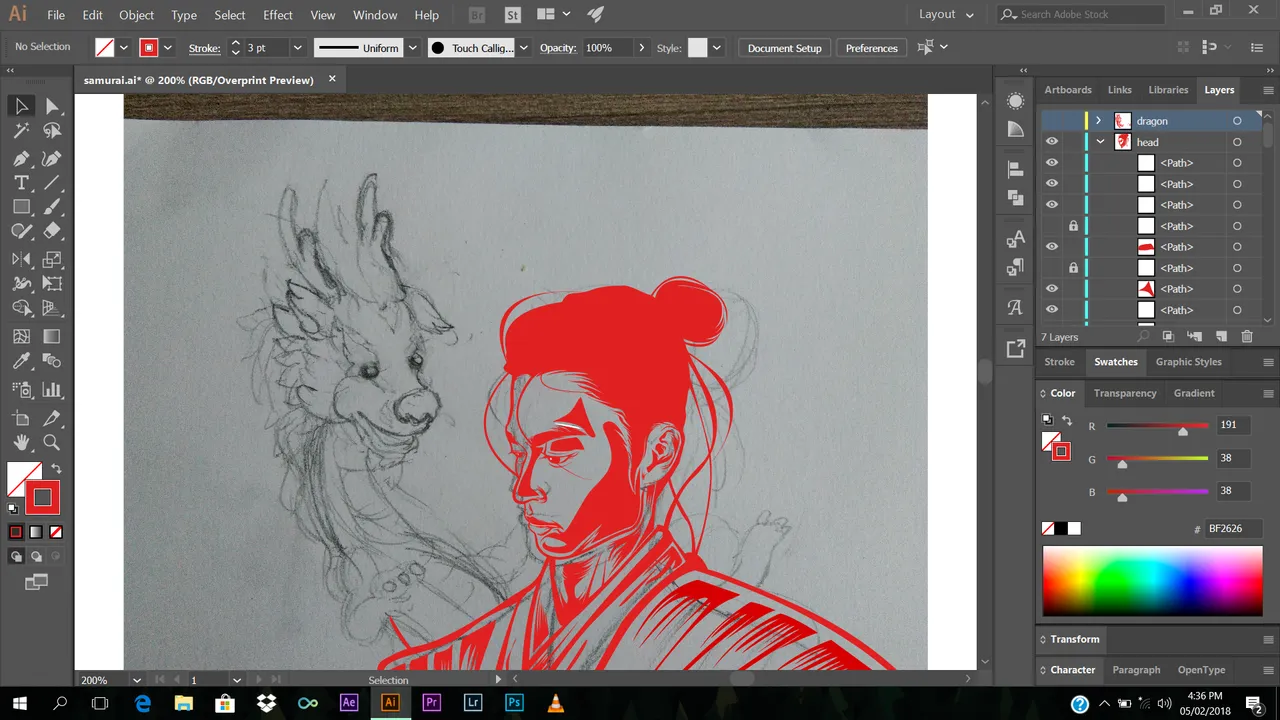Select the Line Segment tool
Screen dimensions: 1280x720
[x=52, y=183]
